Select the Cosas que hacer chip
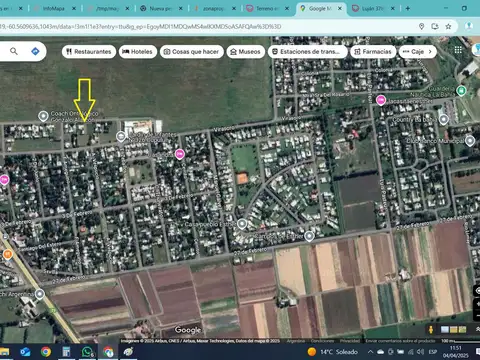Screen dimensions: 480x360 [192, 52]
